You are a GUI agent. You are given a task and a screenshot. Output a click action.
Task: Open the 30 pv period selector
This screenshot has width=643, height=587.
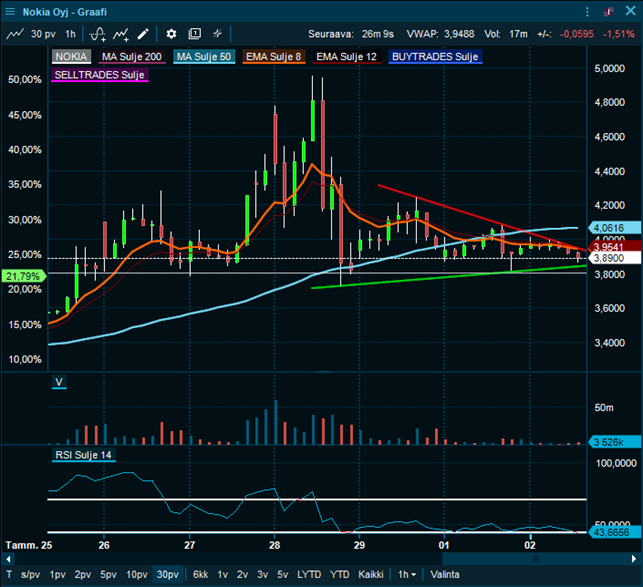pos(42,33)
